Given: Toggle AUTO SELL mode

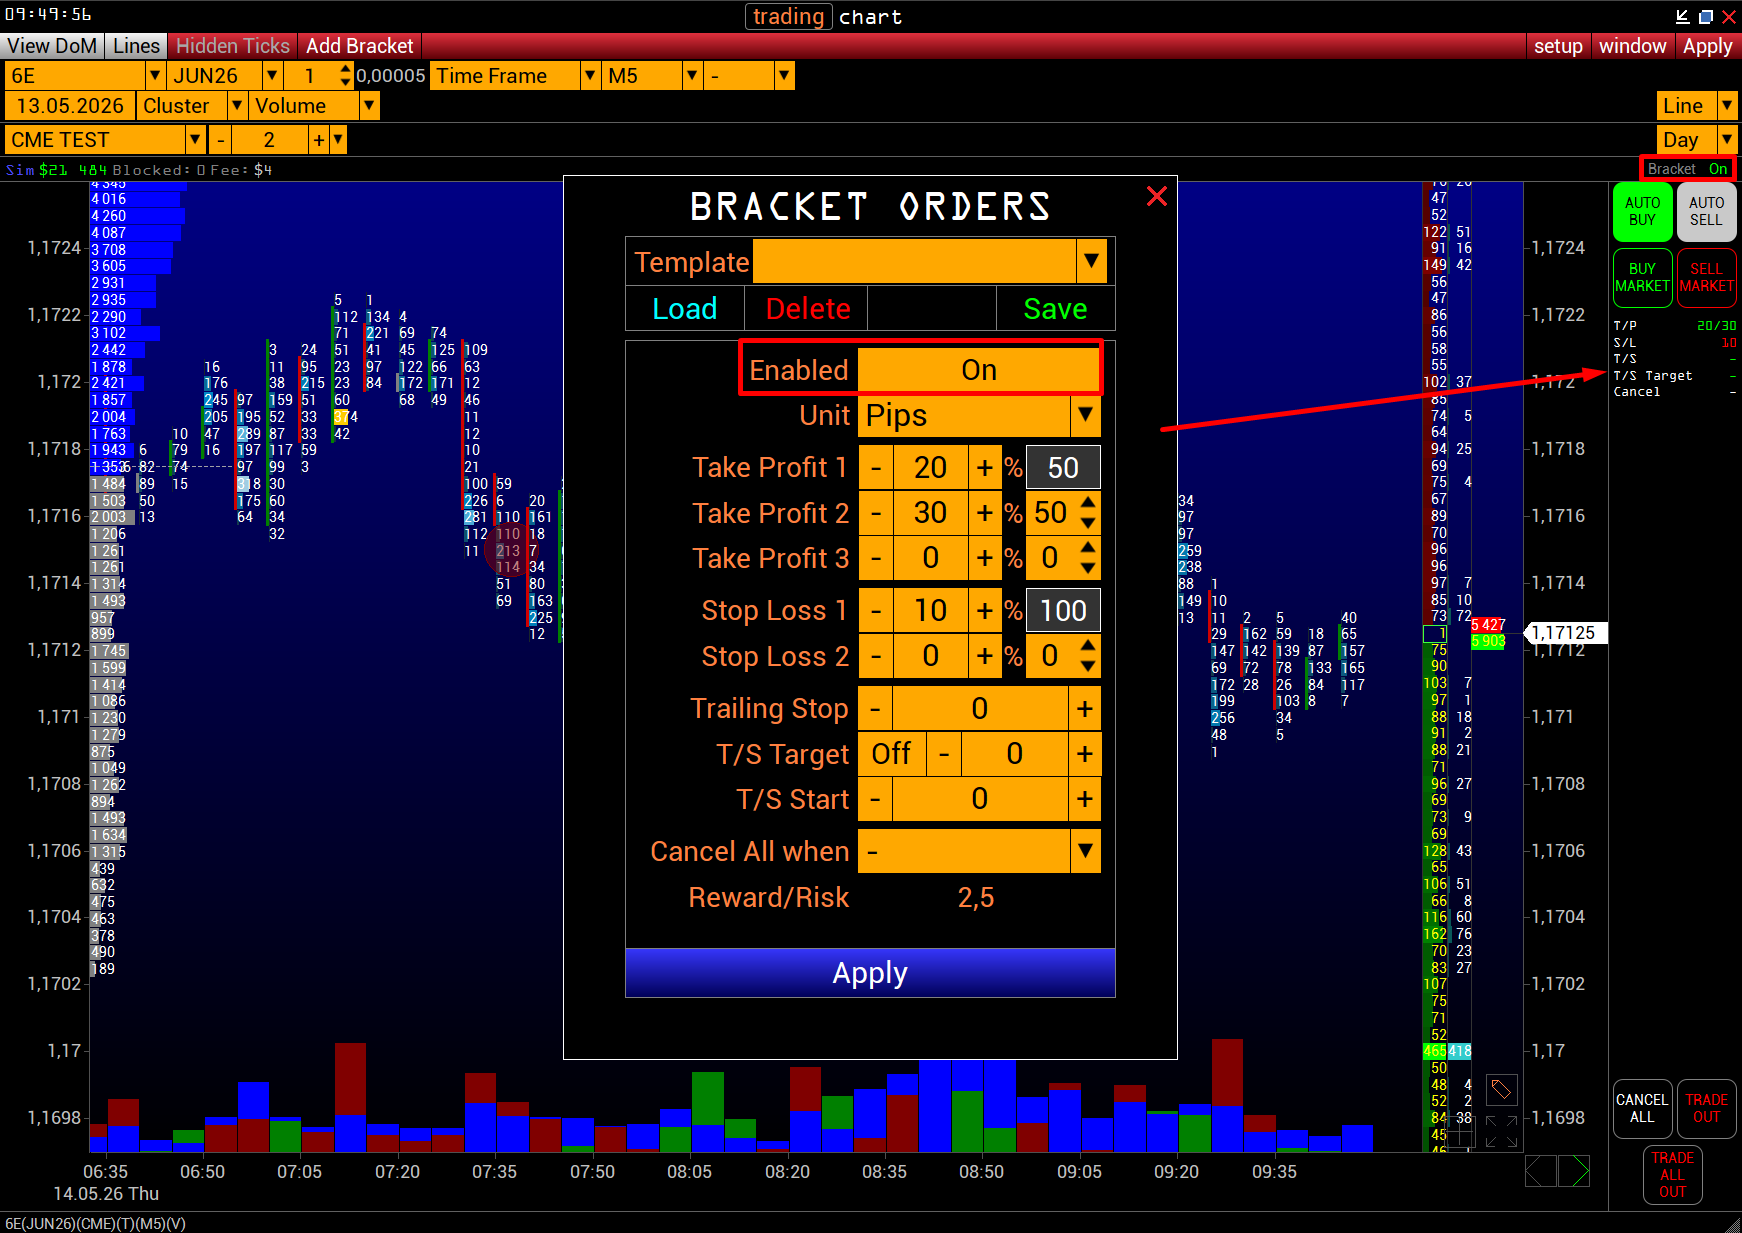Looking at the screenshot, I should click(1706, 211).
